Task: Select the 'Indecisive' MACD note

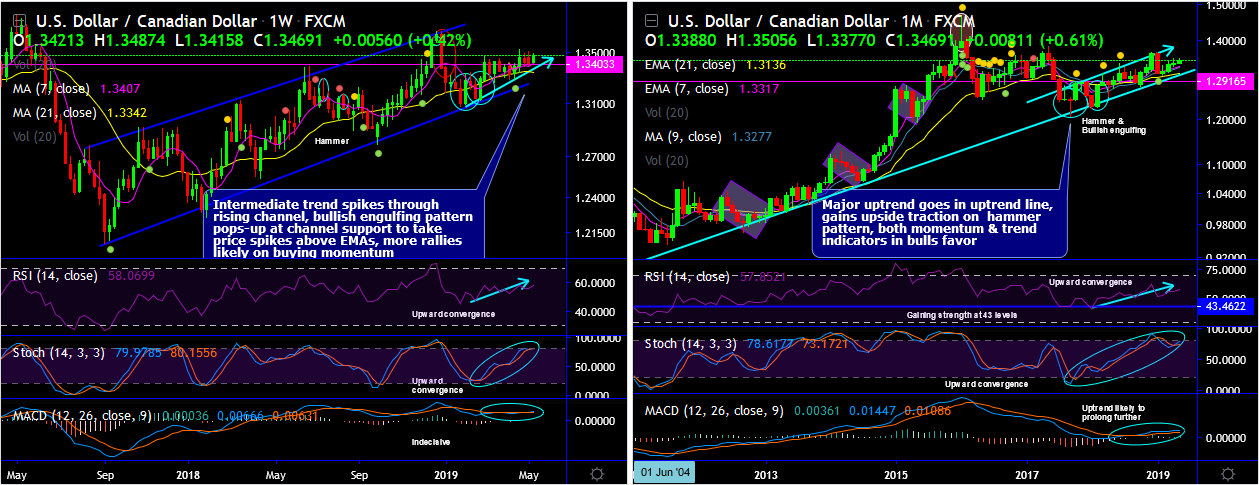Action: 430,441
